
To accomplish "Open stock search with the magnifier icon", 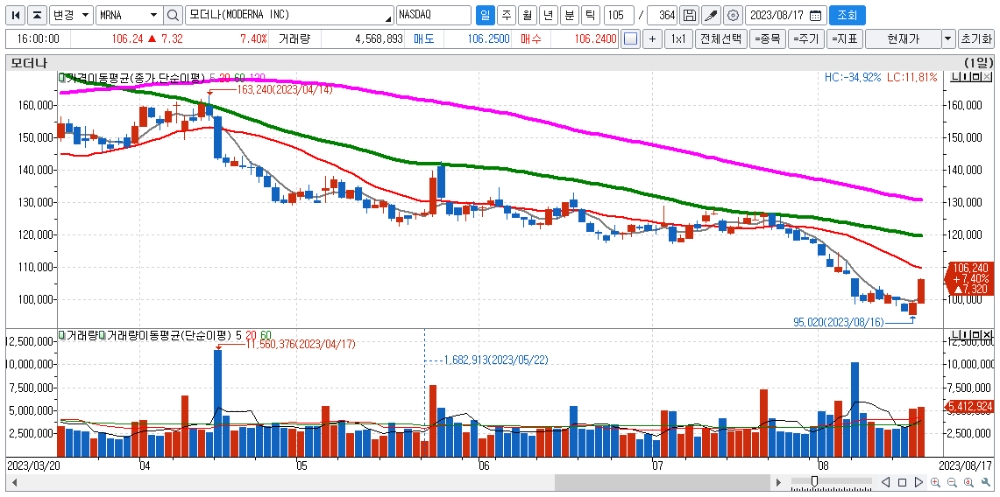I will tap(173, 15).
